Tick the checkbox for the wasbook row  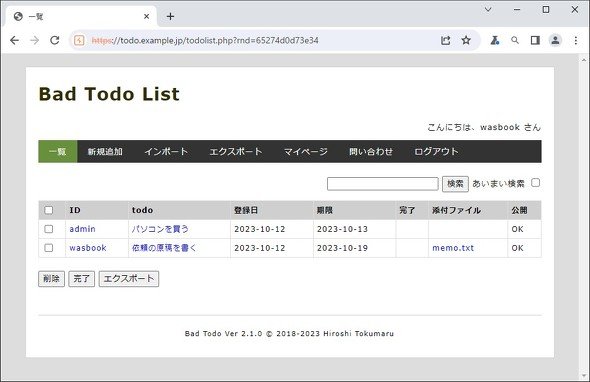(49, 248)
